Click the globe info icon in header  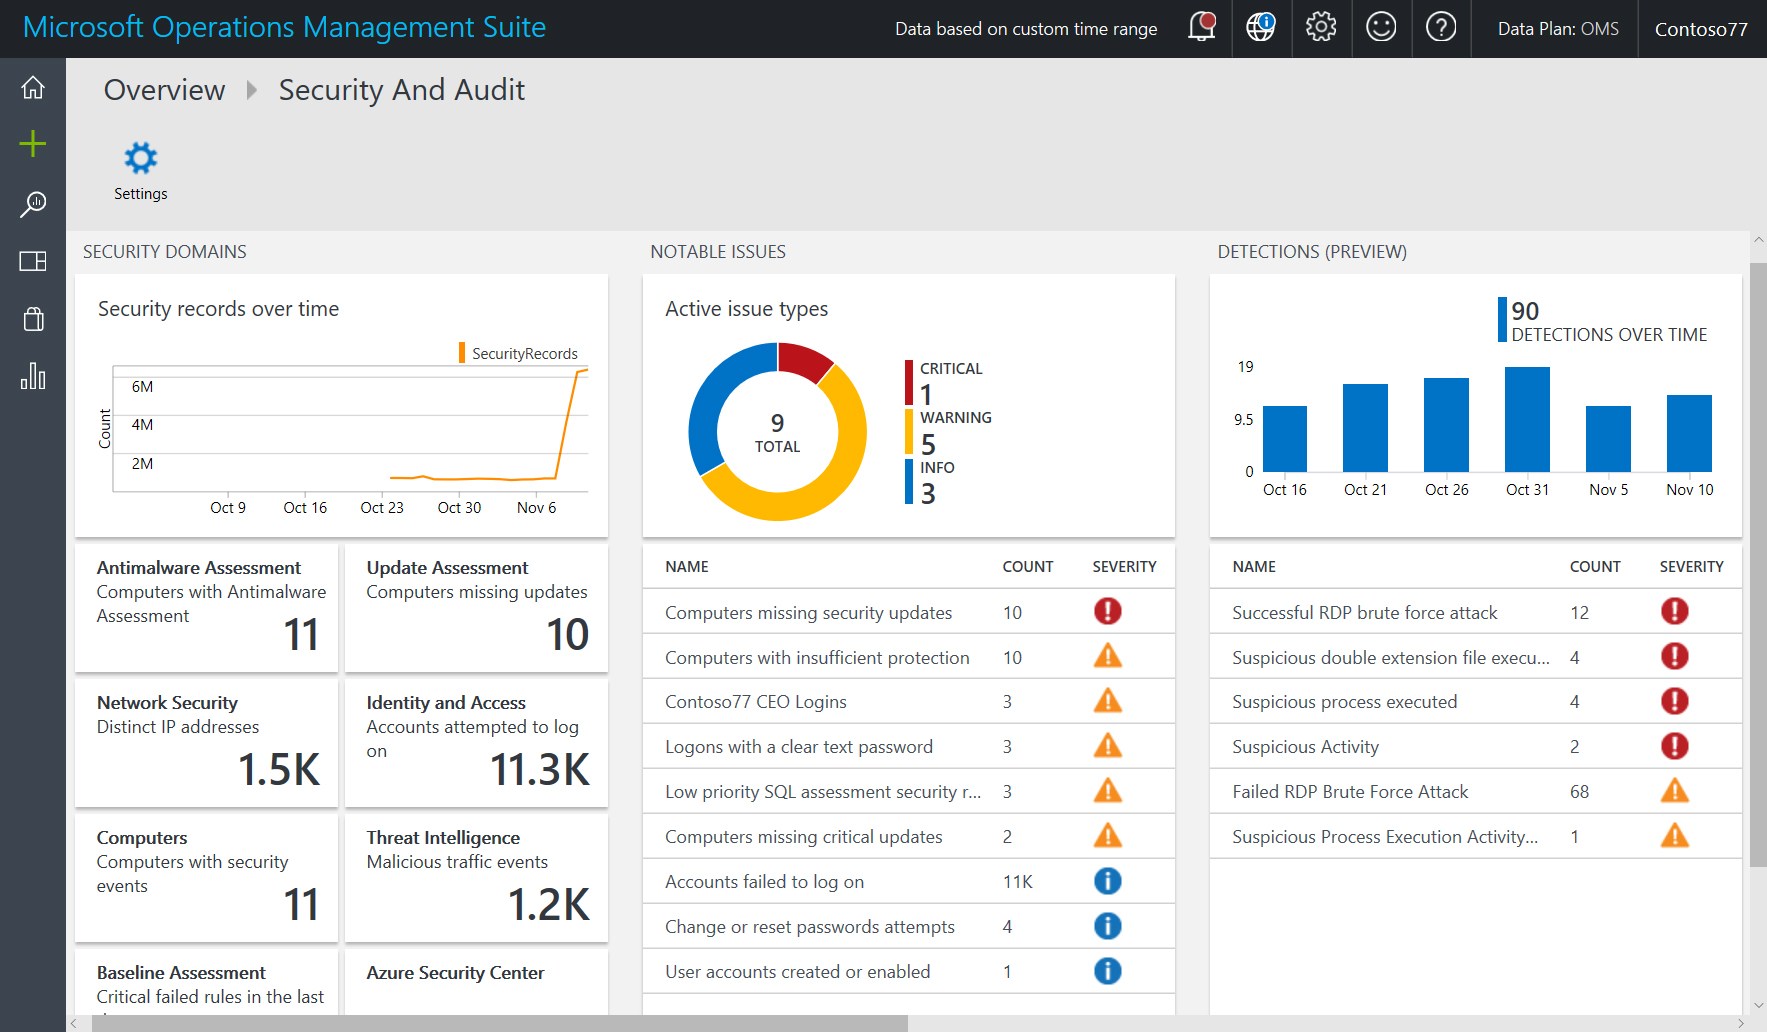pos(1261,28)
